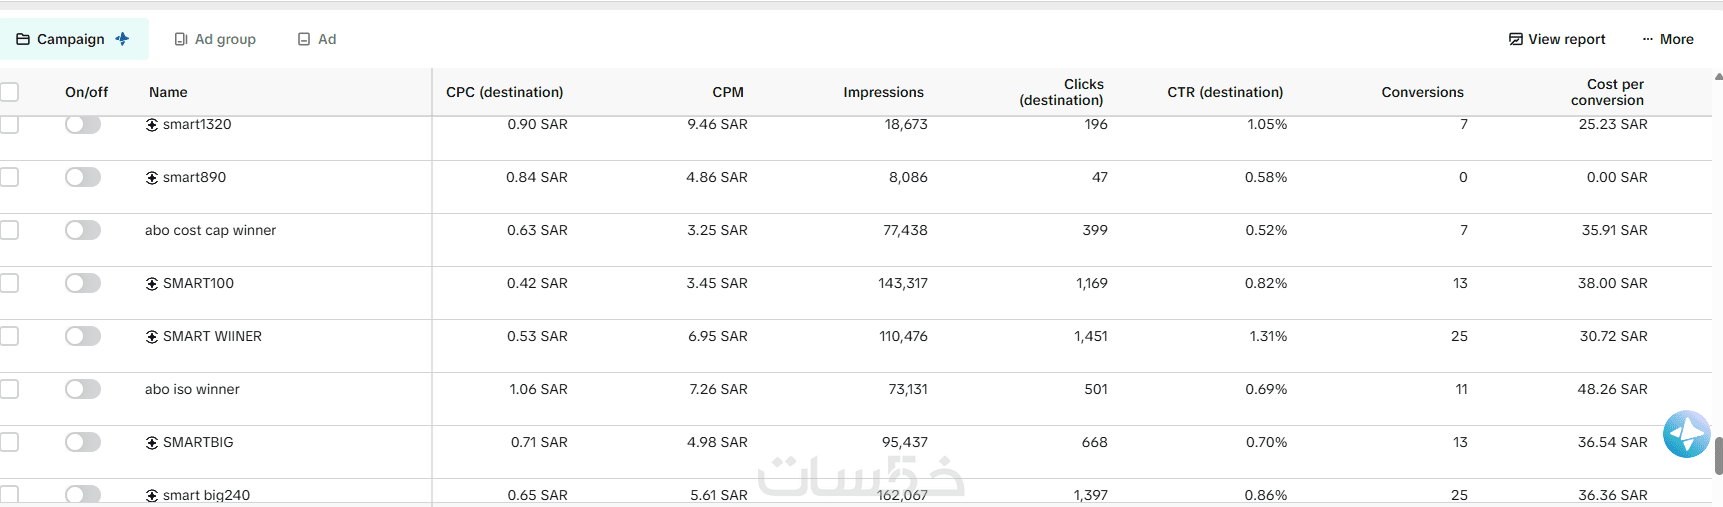This screenshot has width=1723, height=507.
Task: Open the abo iso winner campaign name
Action: coord(192,389)
